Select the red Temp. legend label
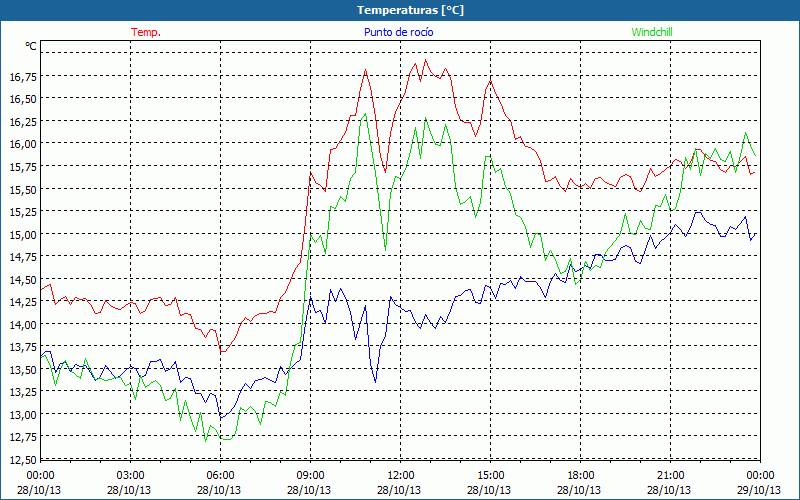800x500 pixels. [146, 32]
